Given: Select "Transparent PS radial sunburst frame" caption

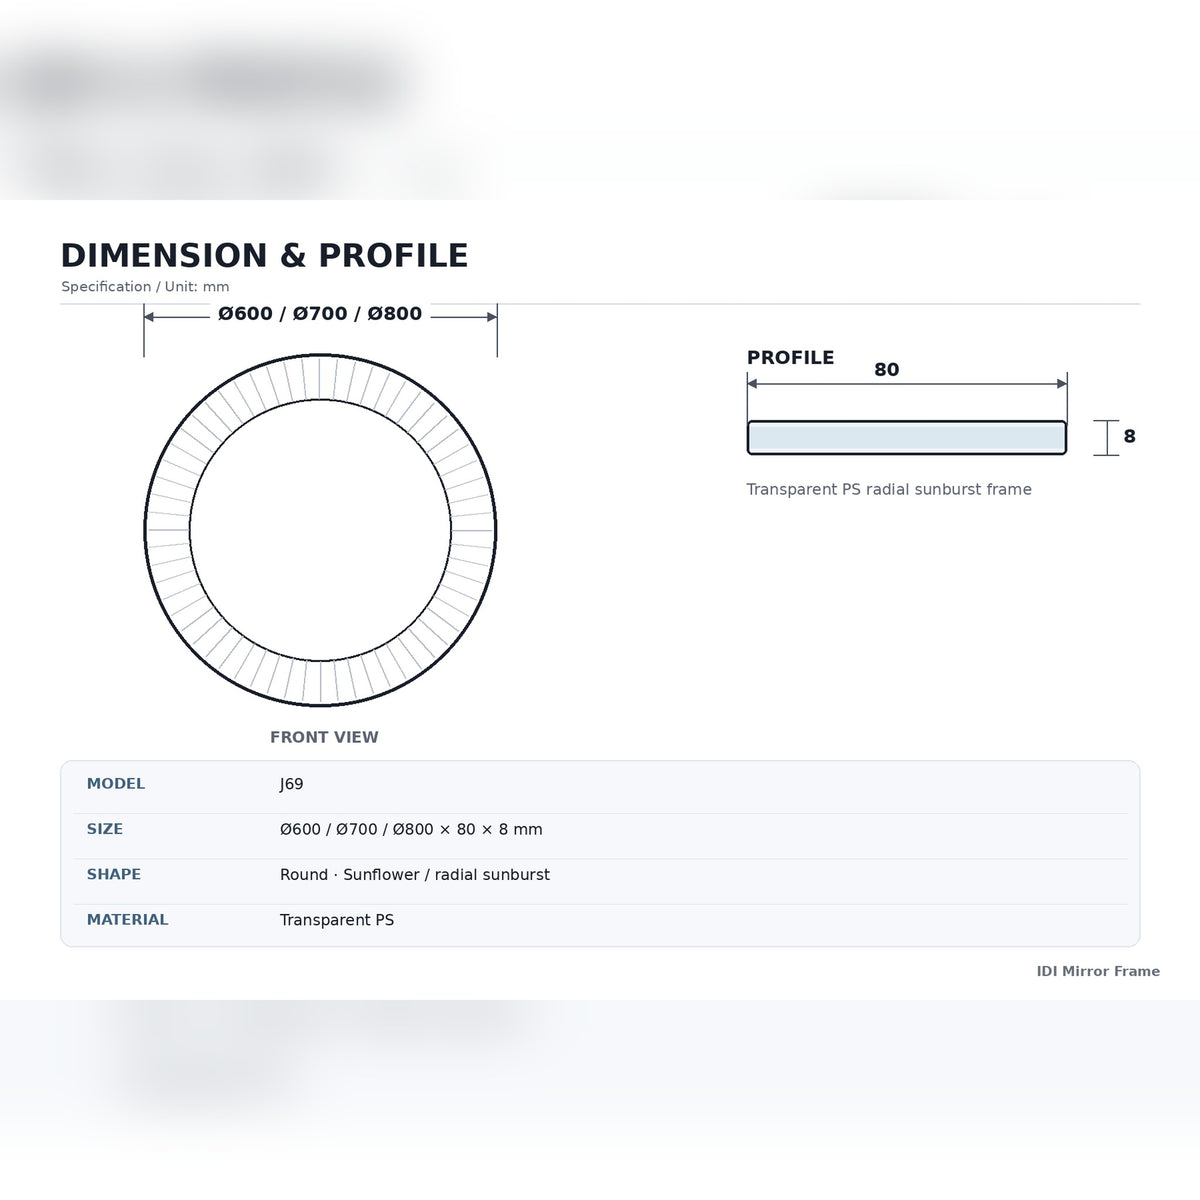Looking at the screenshot, I should pos(889,489).
